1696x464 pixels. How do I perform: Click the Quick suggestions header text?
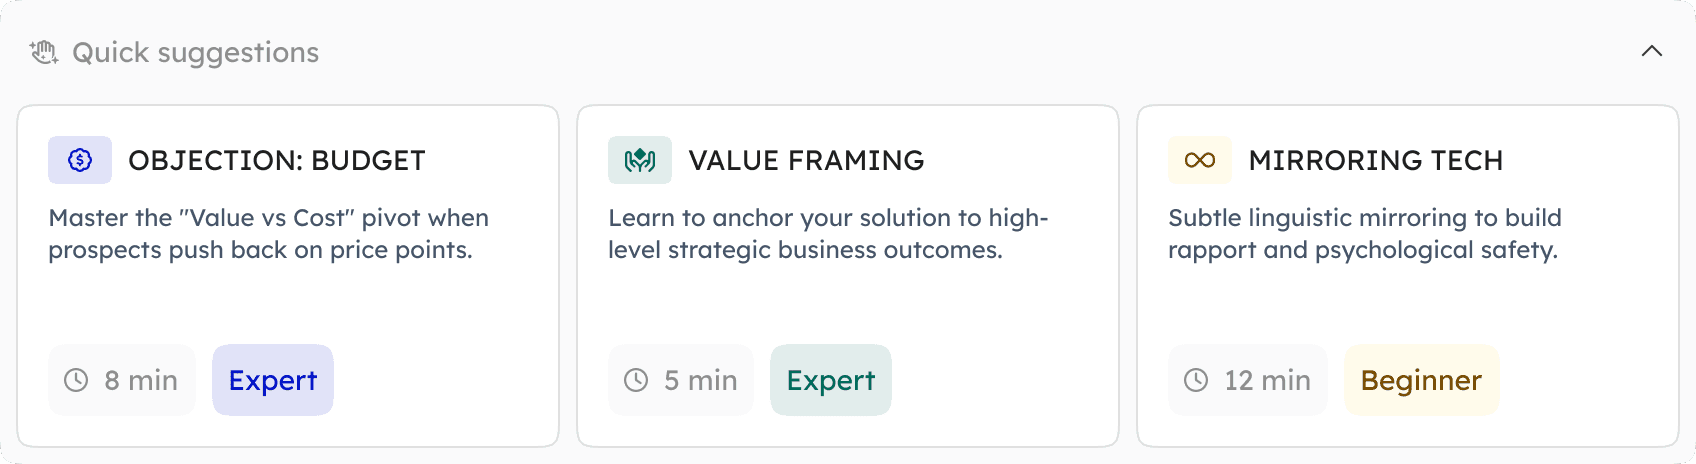pyautogui.click(x=196, y=52)
